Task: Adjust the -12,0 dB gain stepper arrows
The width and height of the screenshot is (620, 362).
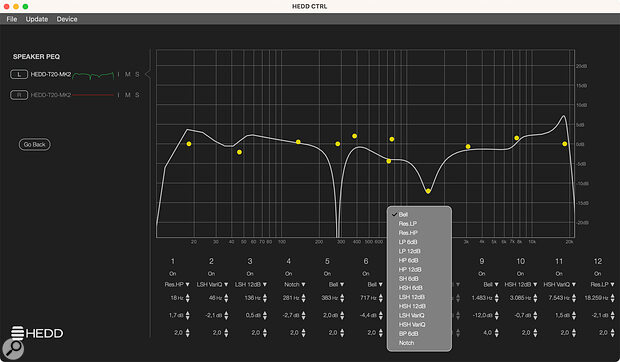Action: (497, 316)
